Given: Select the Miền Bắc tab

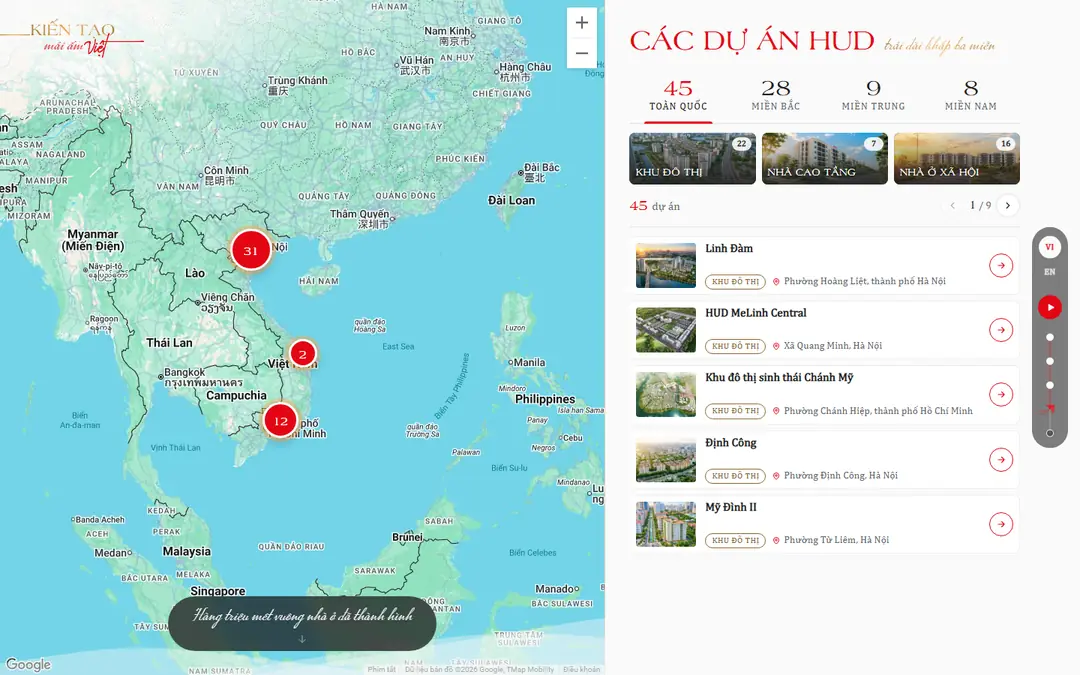Looking at the screenshot, I should point(776,96).
